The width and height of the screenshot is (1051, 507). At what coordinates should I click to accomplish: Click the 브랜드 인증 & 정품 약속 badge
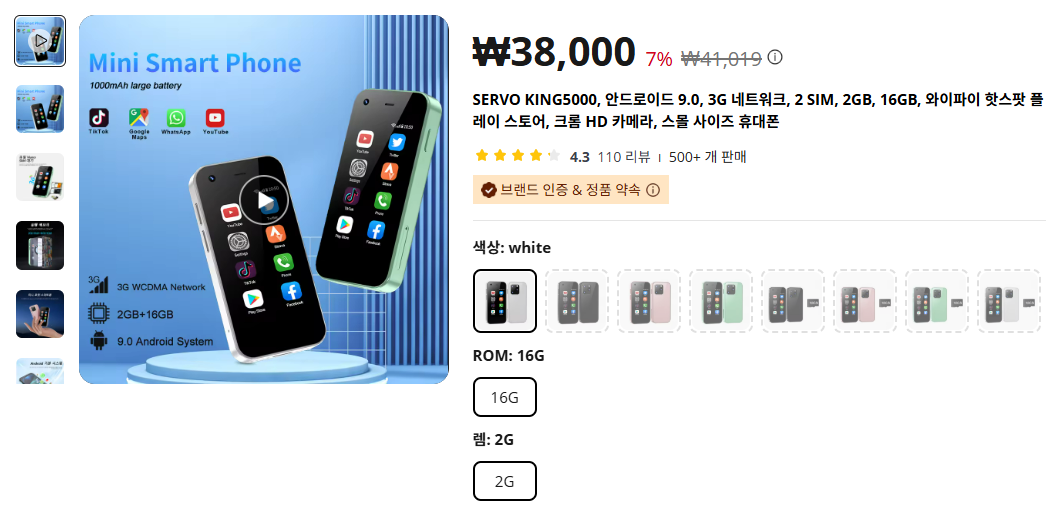coord(570,190)
